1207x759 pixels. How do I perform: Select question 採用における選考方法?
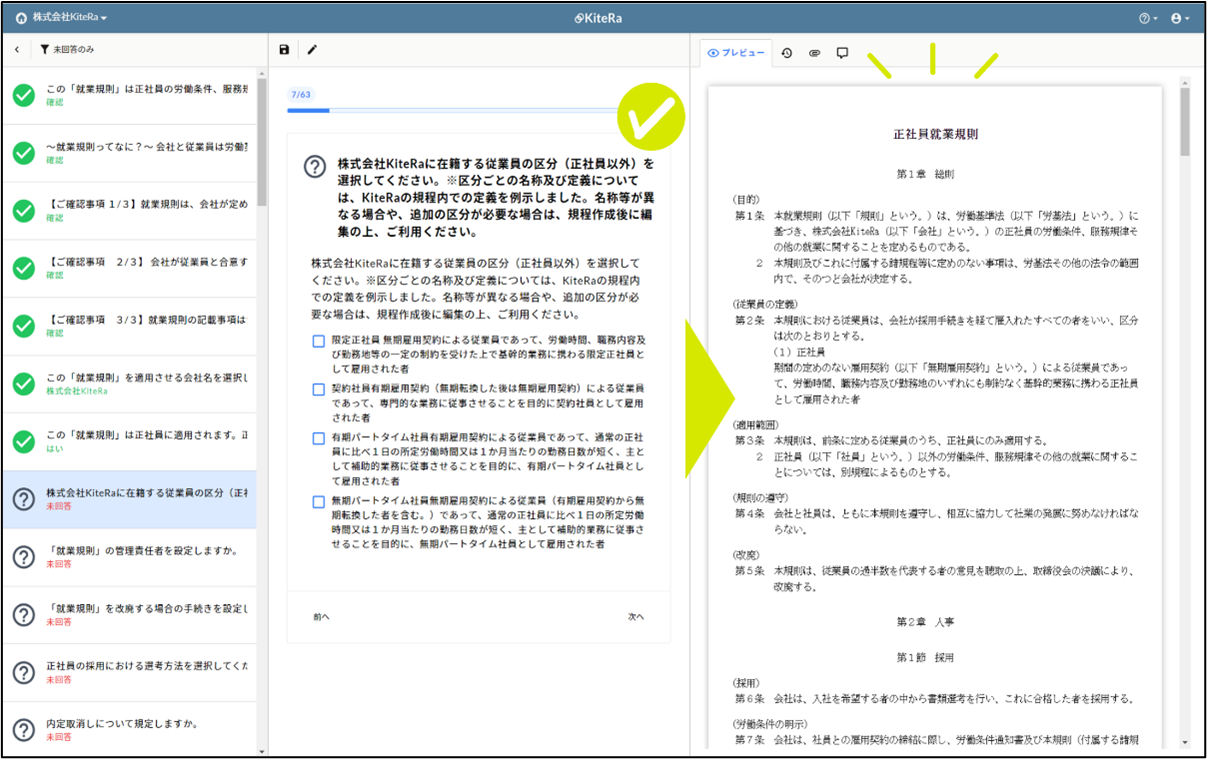click(129, 672)
